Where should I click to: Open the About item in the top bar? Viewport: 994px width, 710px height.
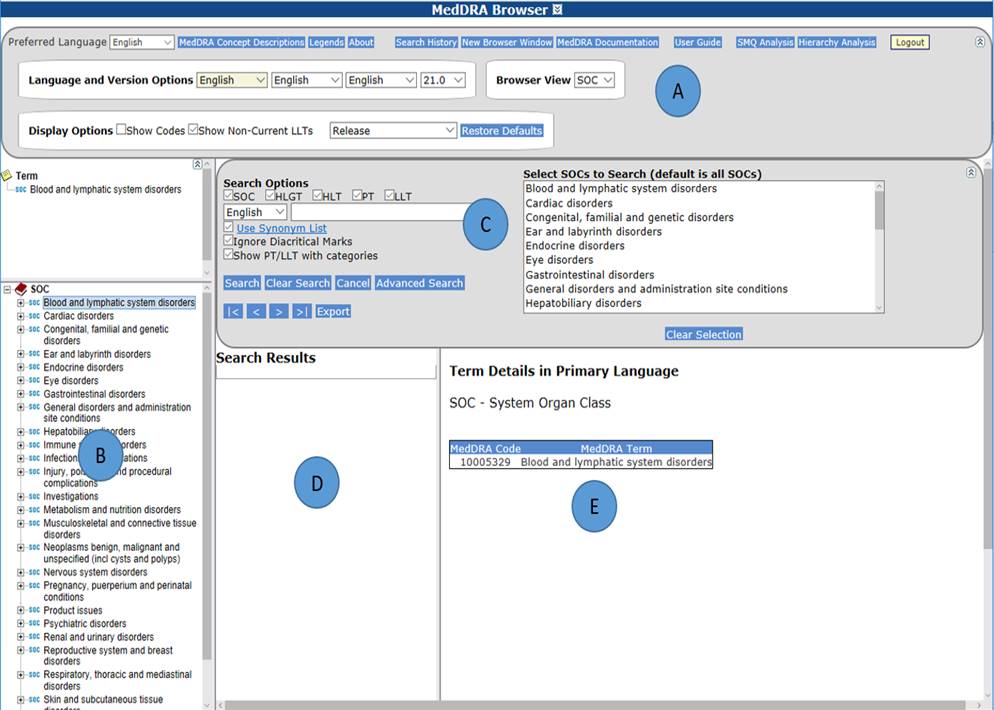[362, 42]
